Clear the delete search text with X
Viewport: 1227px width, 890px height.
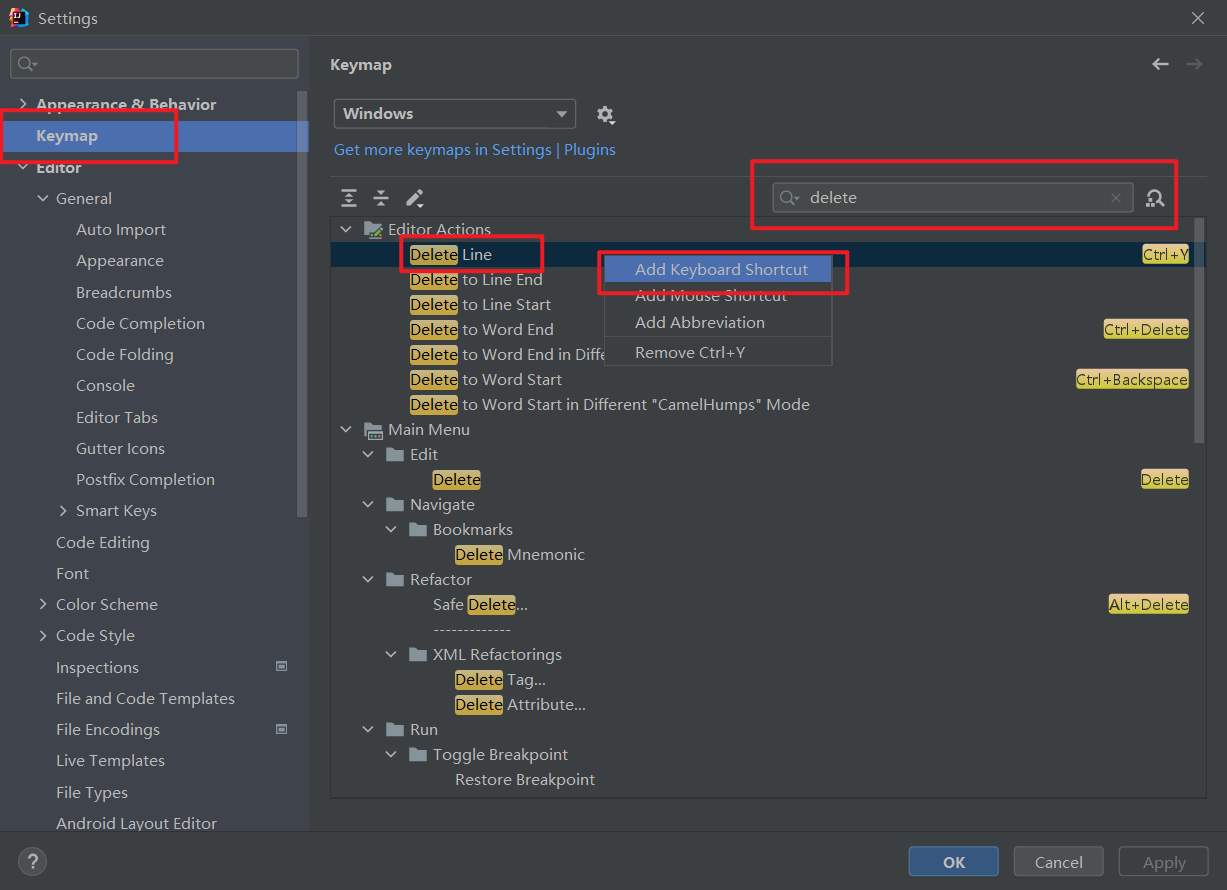(x=1116, y=198)
